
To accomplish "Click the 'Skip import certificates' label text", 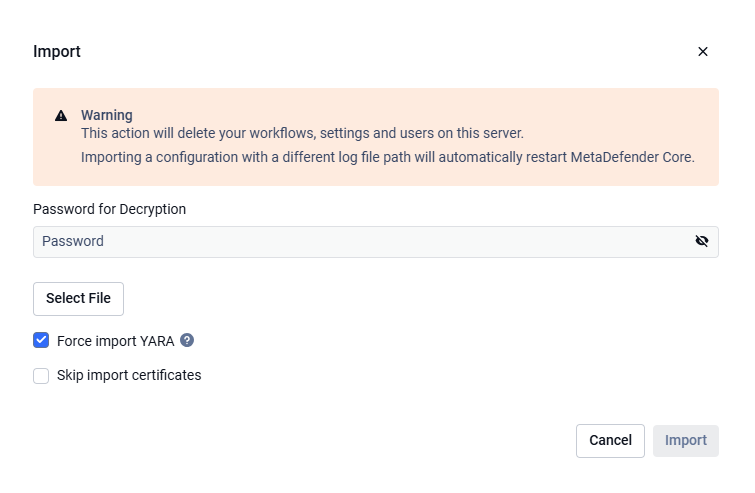I will click(x=129, y=375).
